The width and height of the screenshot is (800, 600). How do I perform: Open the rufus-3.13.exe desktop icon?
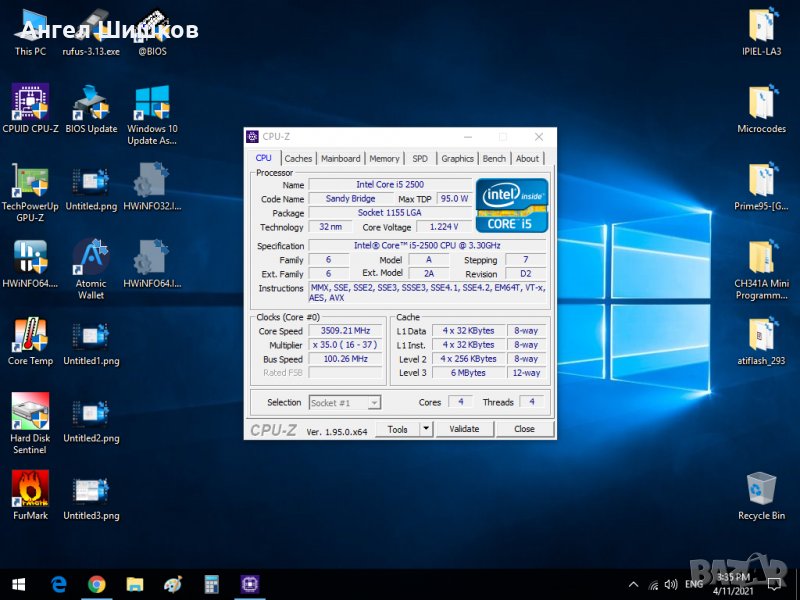point(91,26)
